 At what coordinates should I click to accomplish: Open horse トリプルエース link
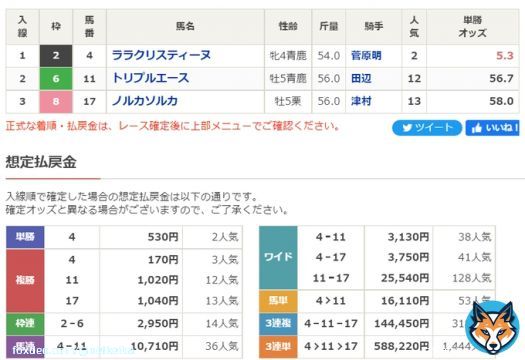150,78
